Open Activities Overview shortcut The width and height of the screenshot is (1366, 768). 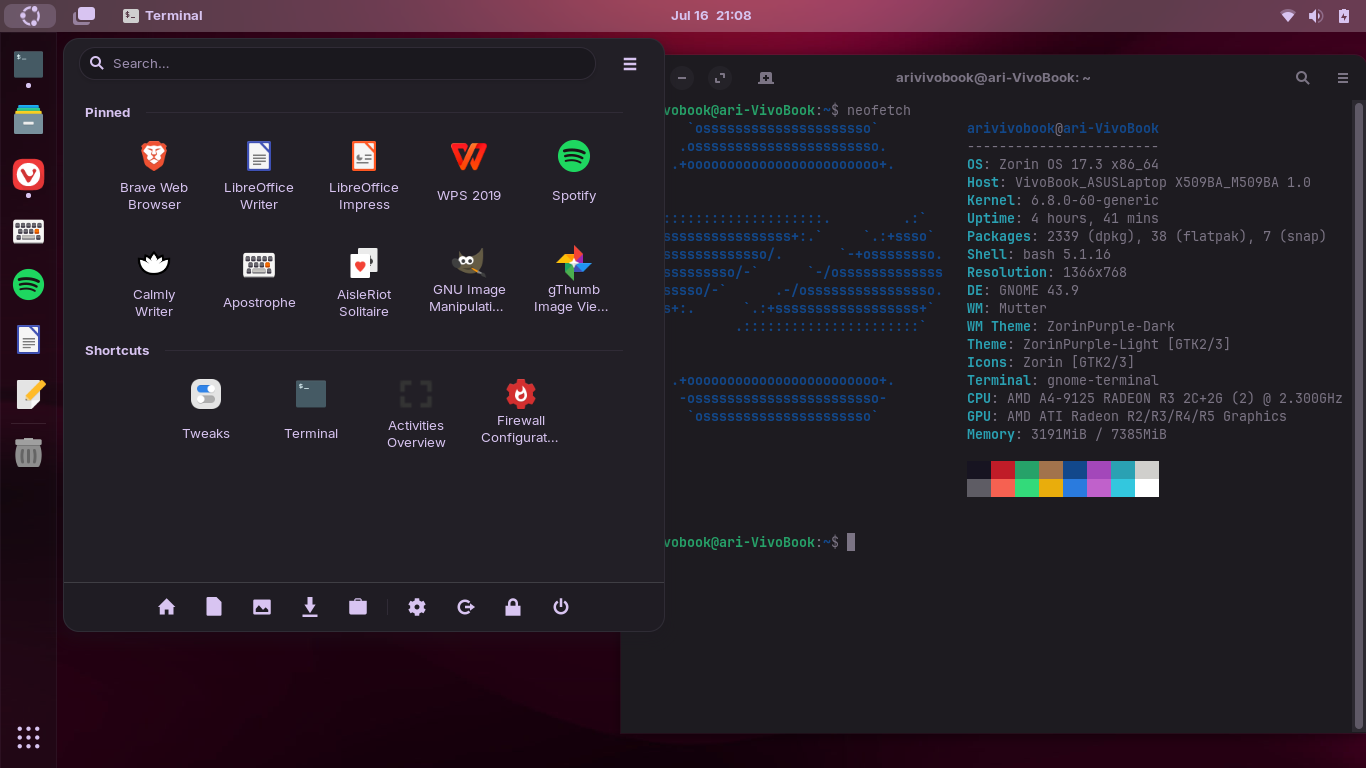(416, 412)
